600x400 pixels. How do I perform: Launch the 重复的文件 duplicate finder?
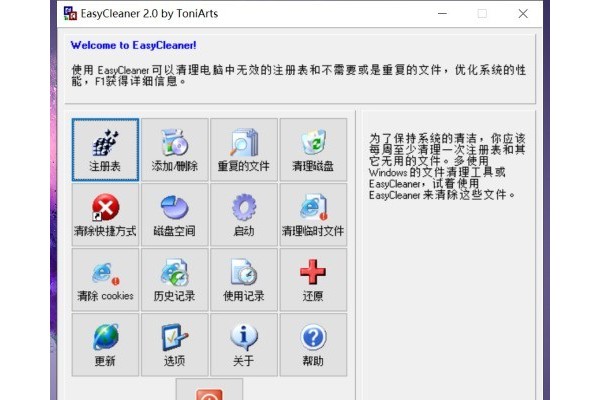click(x=244, y=150)
